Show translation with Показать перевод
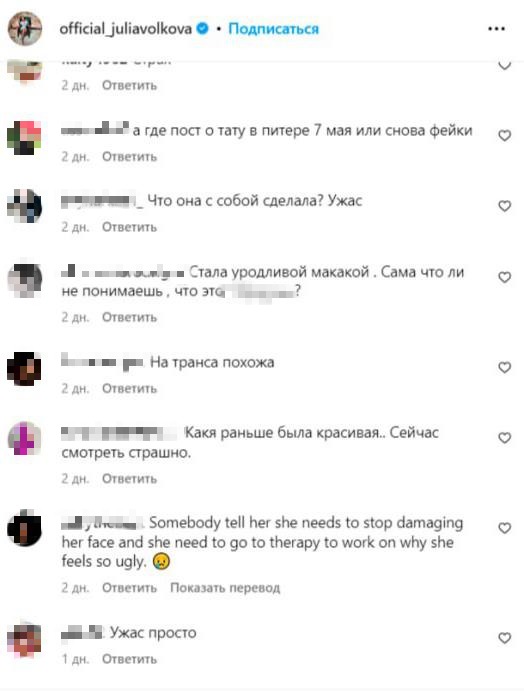Viewport: 524px width, 693px height. click(225, 588)
